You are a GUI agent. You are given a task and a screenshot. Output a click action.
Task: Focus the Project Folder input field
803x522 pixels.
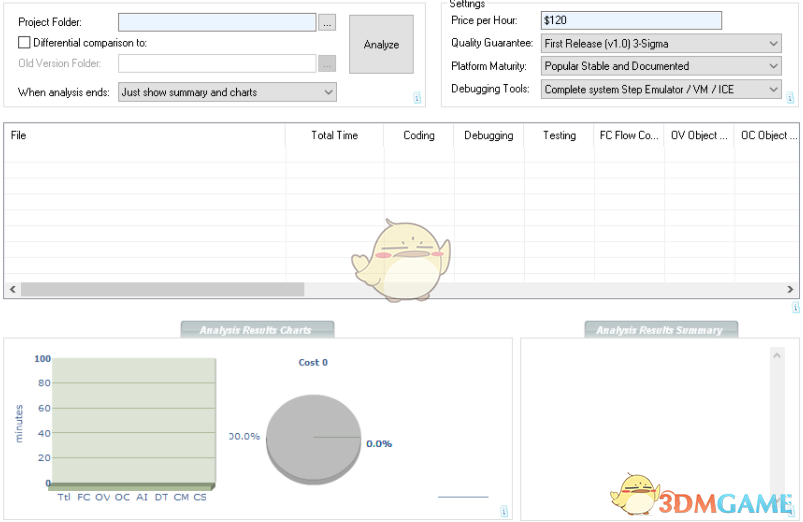click(x=217, y=23)
